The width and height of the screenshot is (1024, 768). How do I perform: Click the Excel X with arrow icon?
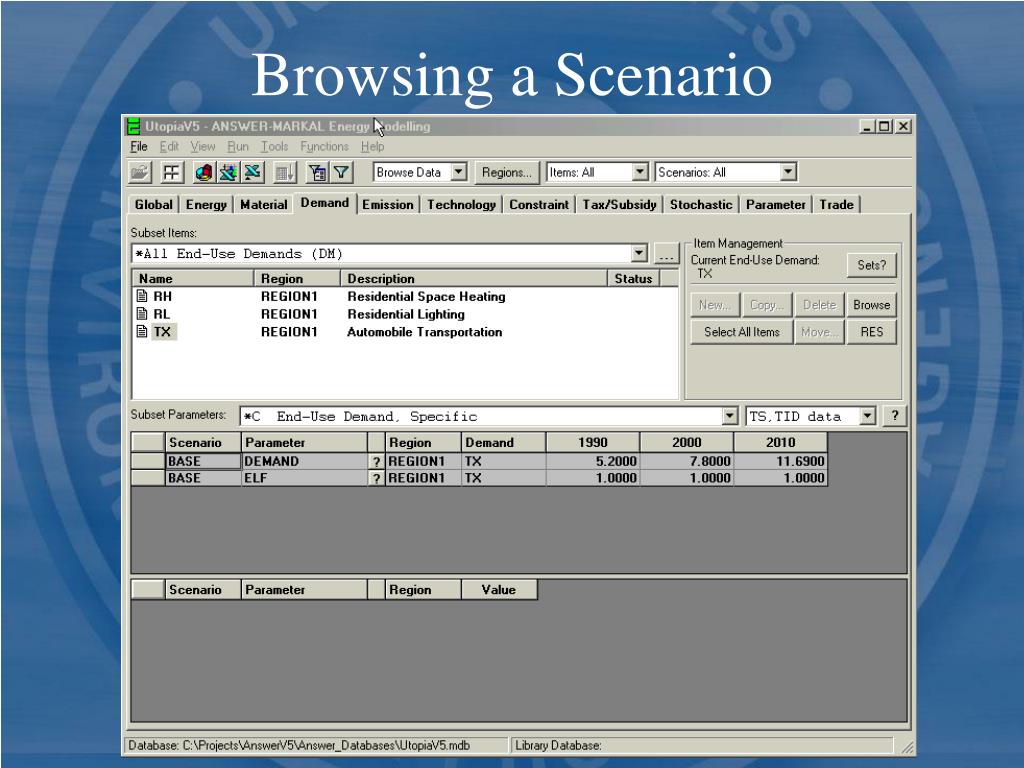[252, 172]
